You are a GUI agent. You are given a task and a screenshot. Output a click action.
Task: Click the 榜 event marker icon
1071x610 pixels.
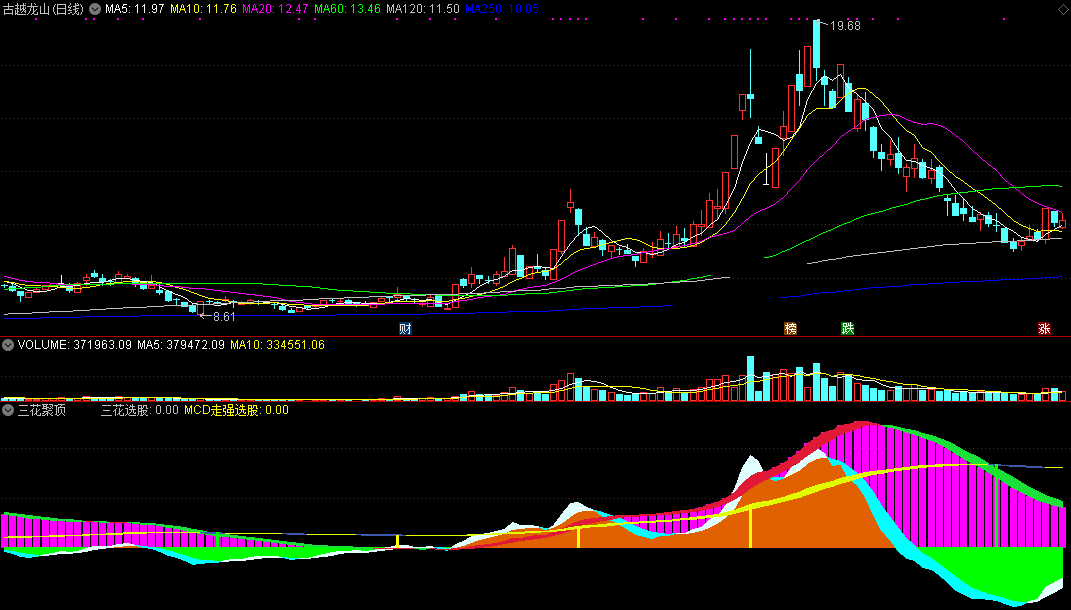pos(791,329)
